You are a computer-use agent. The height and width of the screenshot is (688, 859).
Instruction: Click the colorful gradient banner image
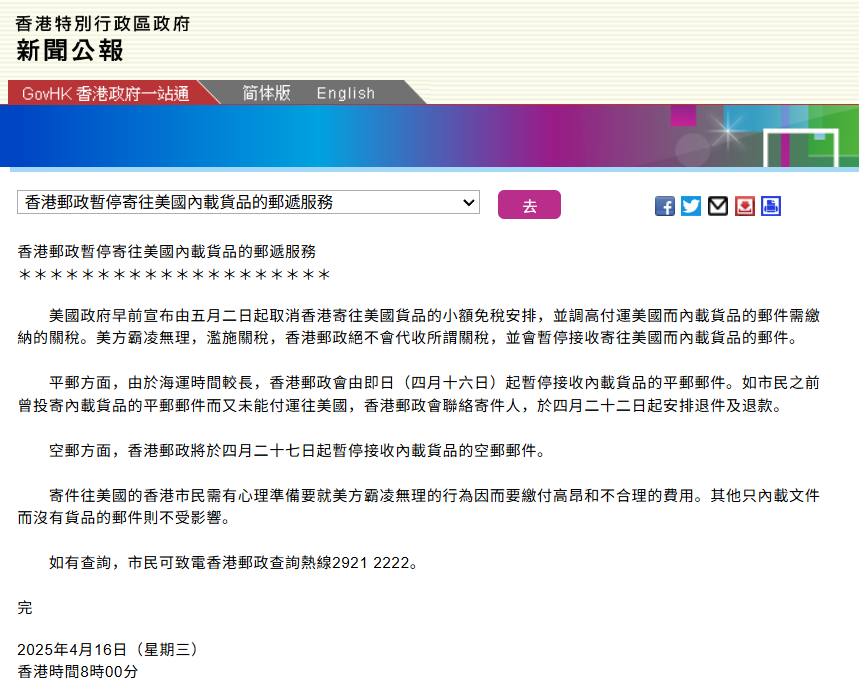click(x=429, y=136)
